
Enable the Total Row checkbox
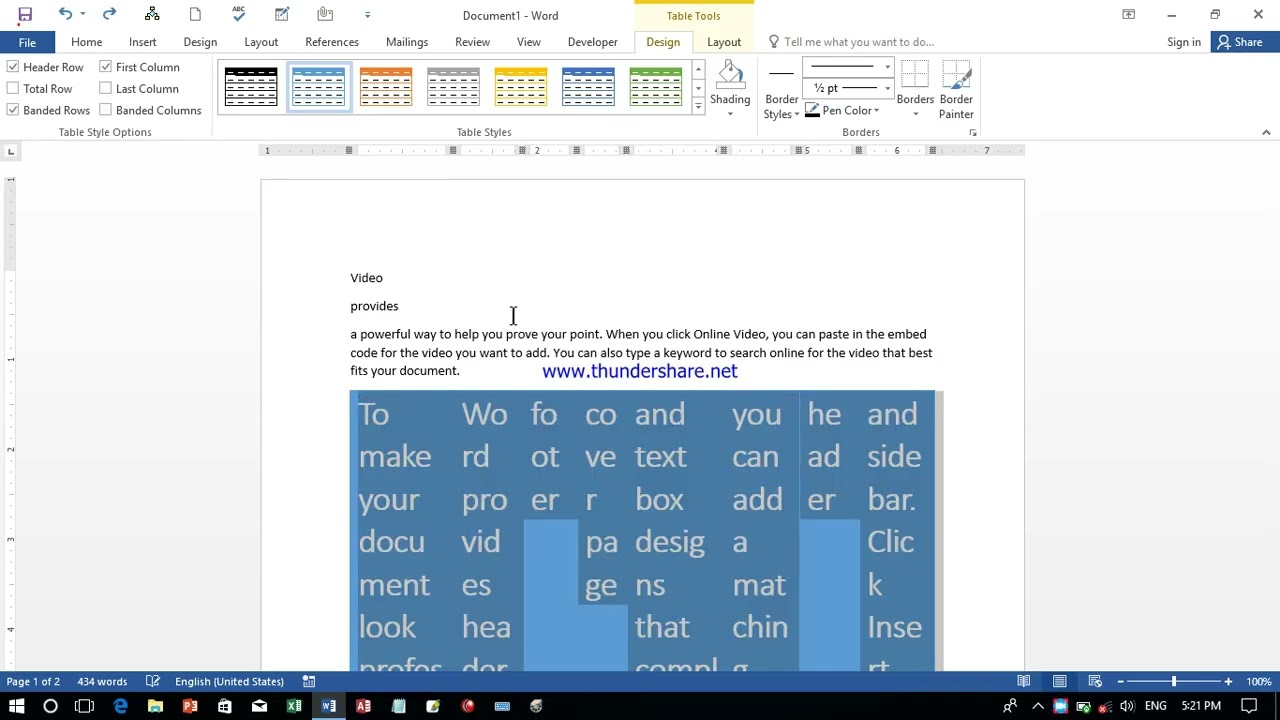40,89
